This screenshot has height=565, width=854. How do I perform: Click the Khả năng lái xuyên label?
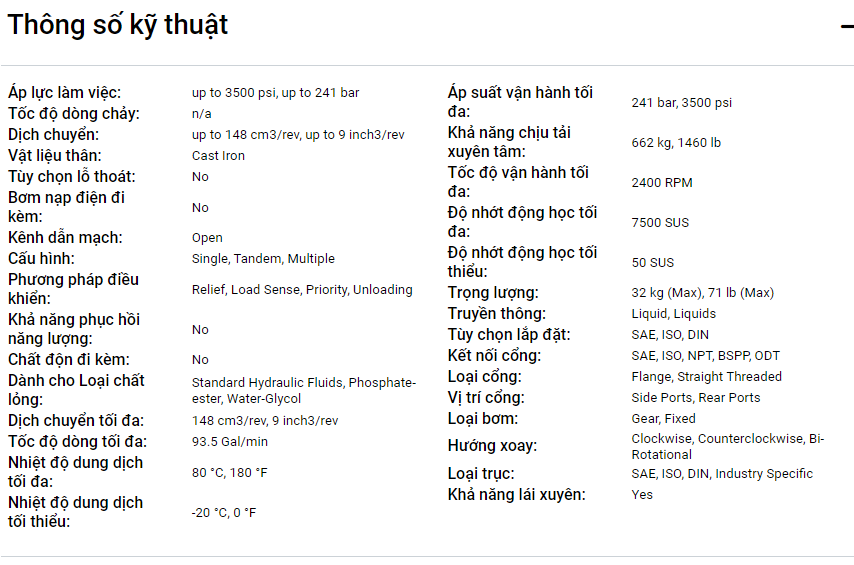pos(517,494)
